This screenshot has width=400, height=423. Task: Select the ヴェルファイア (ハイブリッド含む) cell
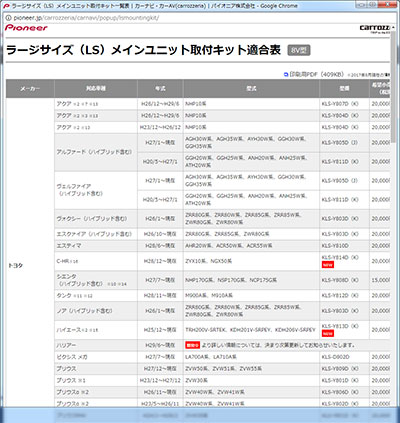pyautogui.click(x=96, y=190)
